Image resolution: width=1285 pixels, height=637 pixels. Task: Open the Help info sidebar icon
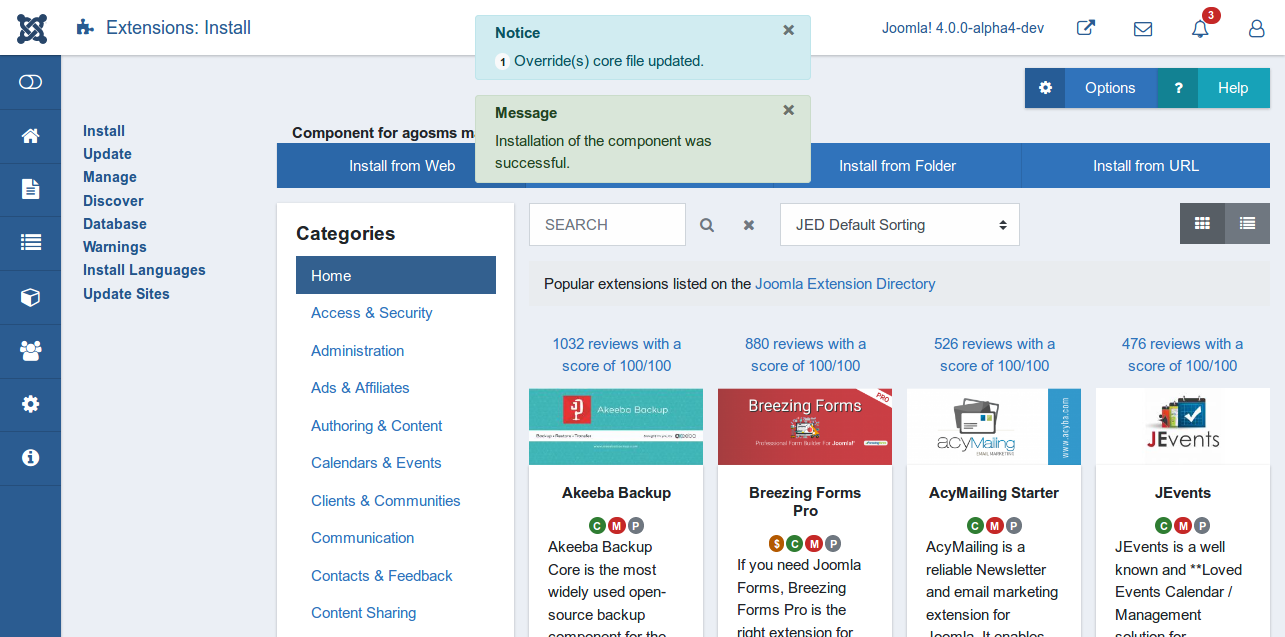click(x=30, y=458)
